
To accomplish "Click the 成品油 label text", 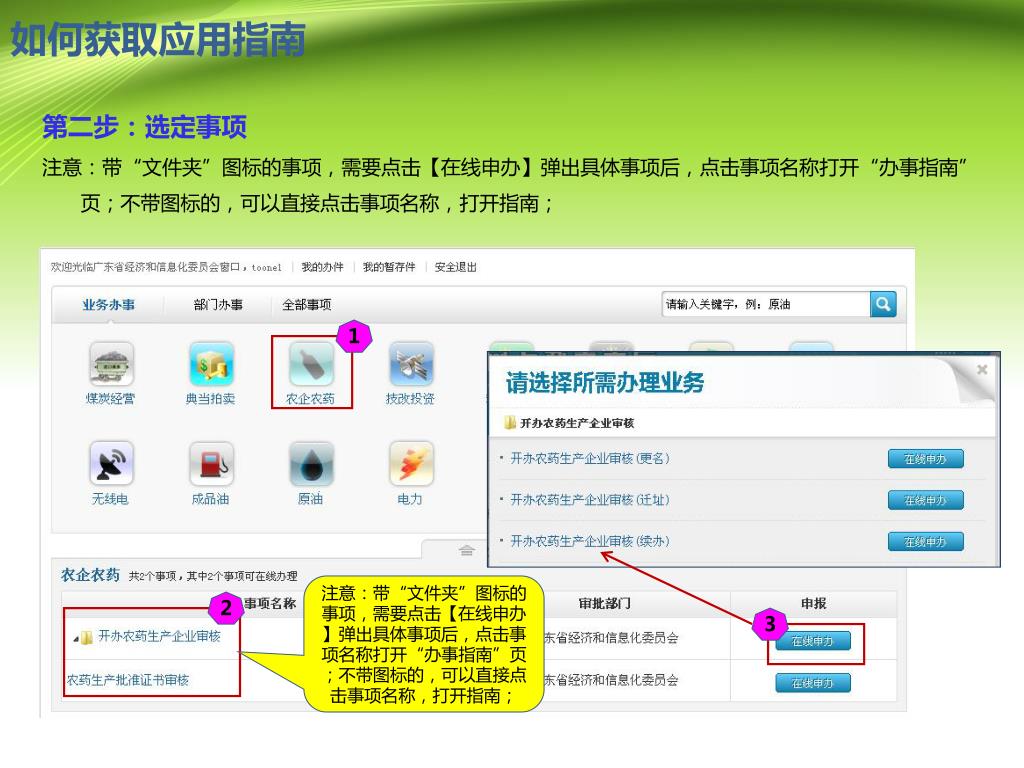I will coord(210,499).
